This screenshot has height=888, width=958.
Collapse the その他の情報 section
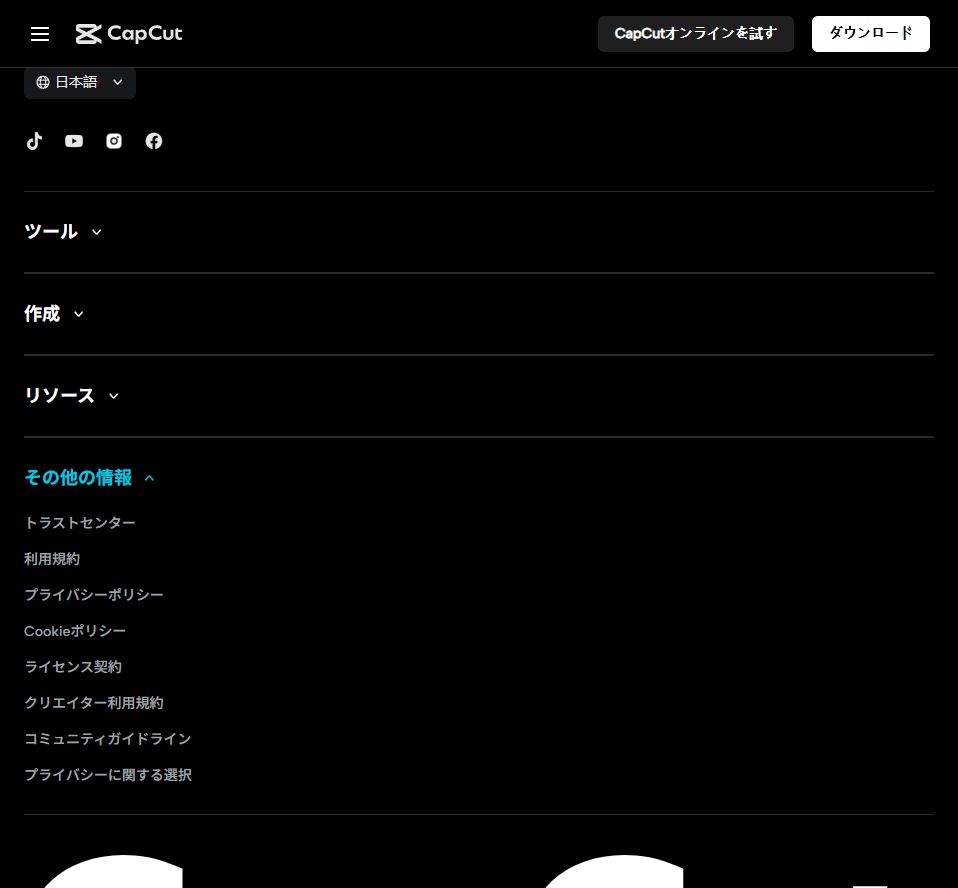pyautogui.click(x=89, y=477)
